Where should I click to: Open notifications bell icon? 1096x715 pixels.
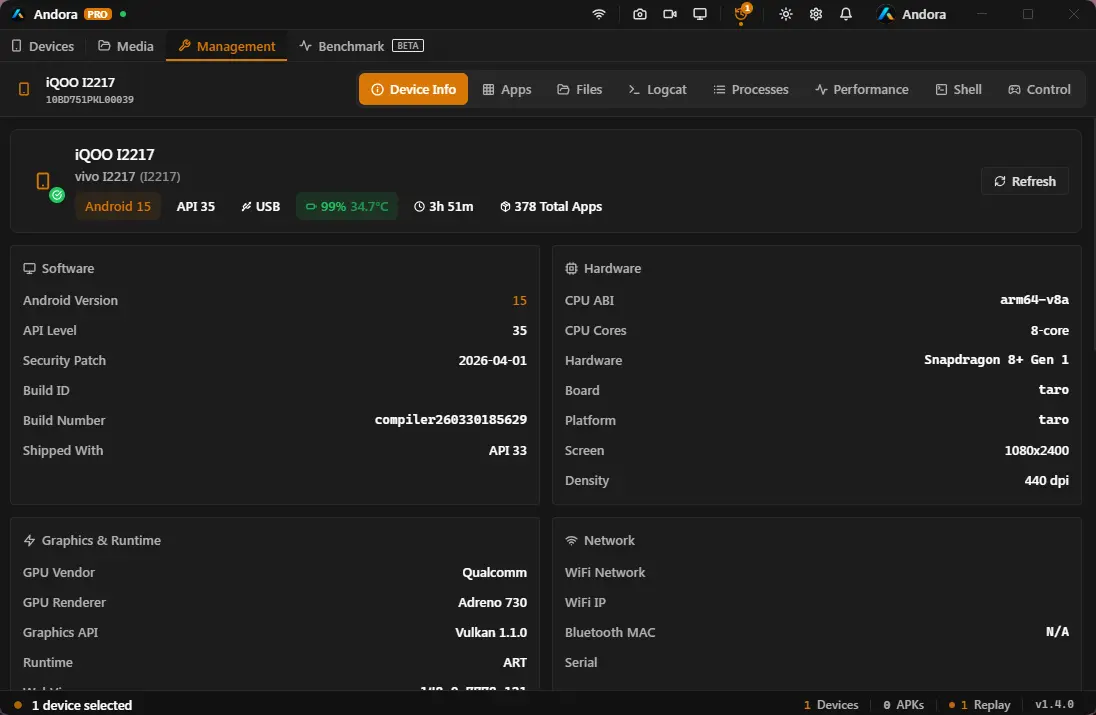click(846, 14)
